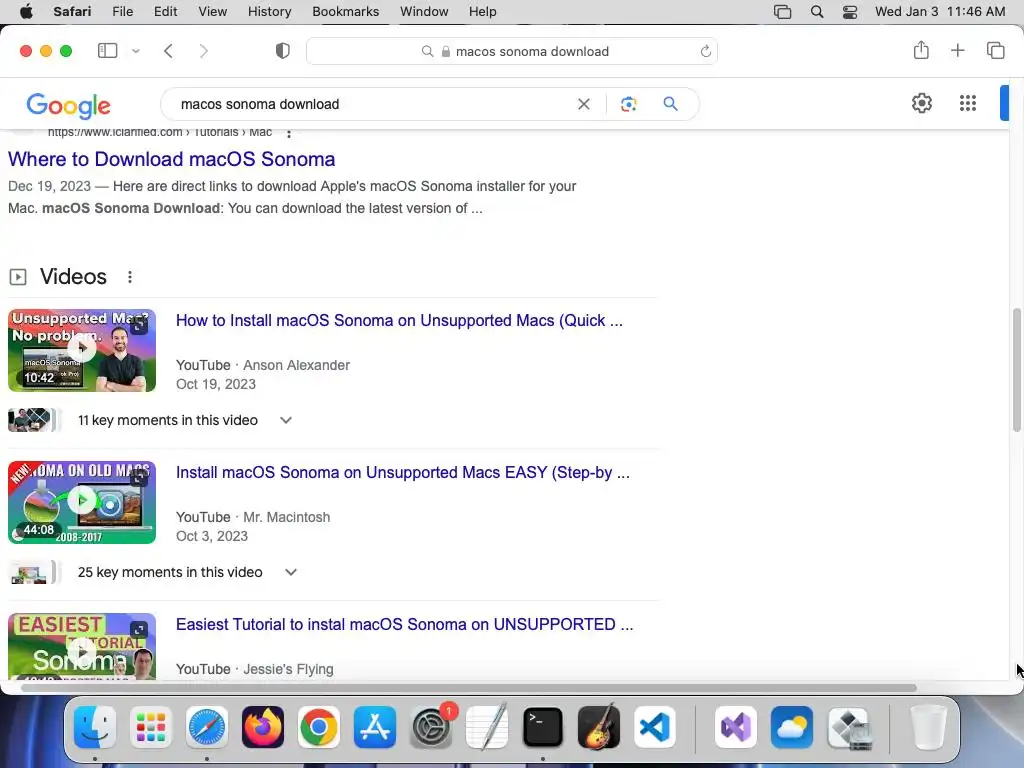Image resolution: width=1024 pixels, height=768 pixels.
Task: Open the Help menu
Action: click(x=483, y=12)
